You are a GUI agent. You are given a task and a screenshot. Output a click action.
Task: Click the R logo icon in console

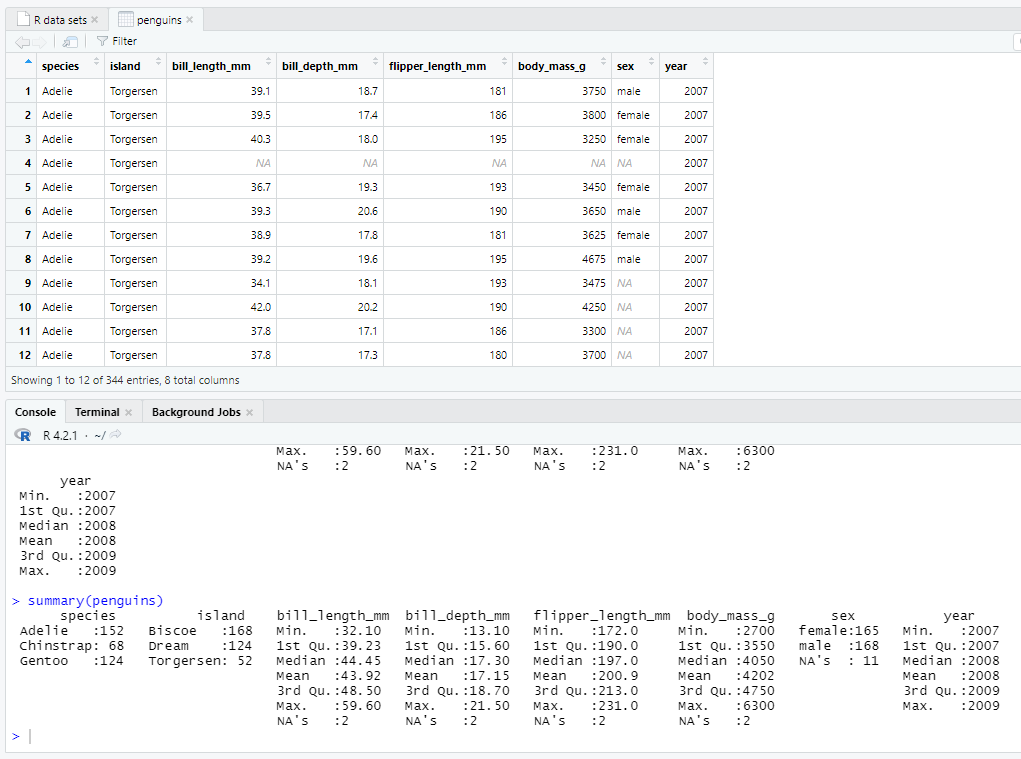pyautogui.click(x=23, y=435)
